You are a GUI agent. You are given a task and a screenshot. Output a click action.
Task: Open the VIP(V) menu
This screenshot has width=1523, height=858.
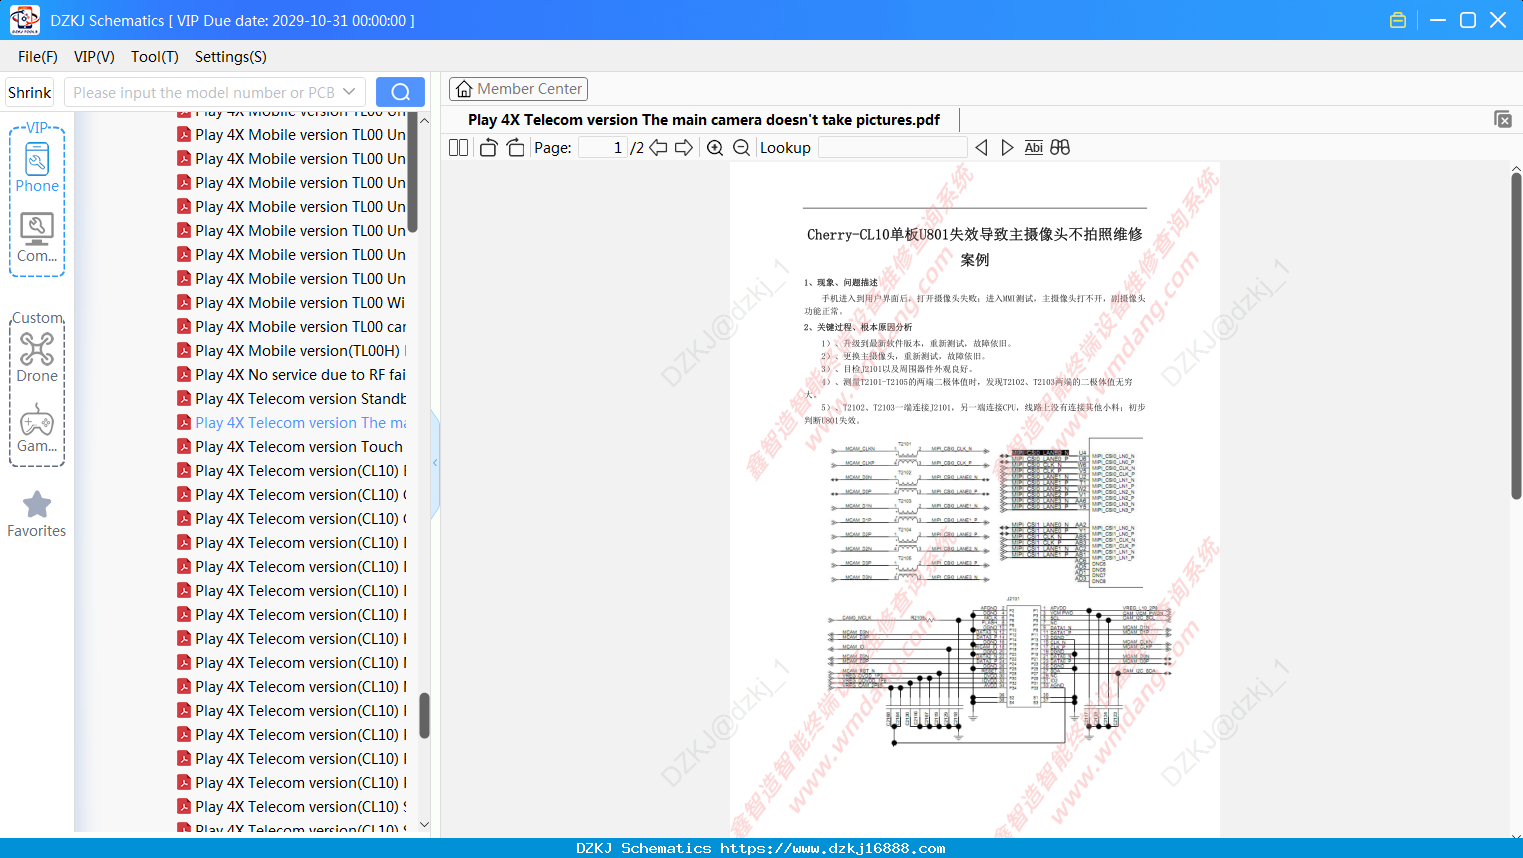[x=94, y=57]
